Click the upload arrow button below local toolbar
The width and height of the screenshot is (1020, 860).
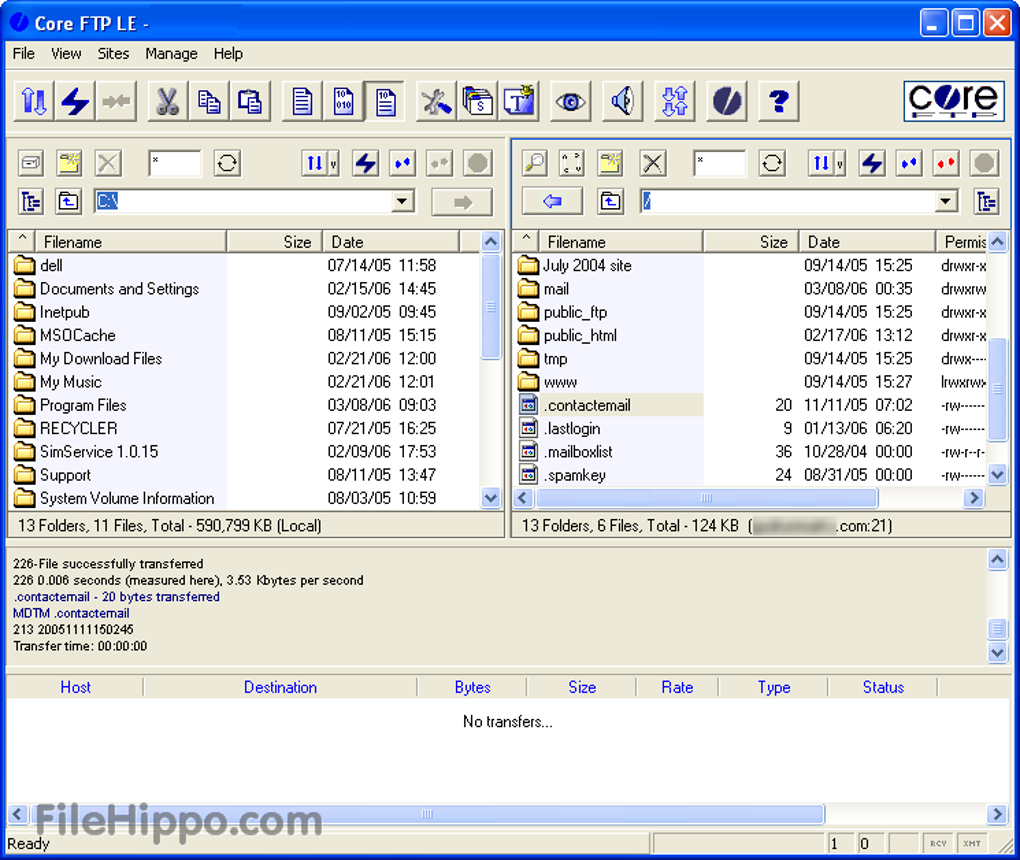(x=462, y=201)
